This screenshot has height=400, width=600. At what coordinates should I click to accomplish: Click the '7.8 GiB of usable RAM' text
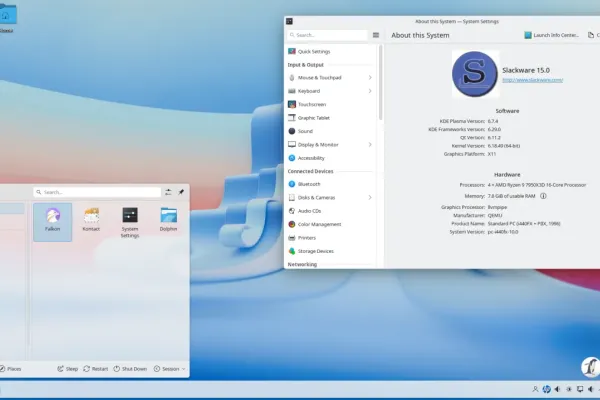point(511,196)
